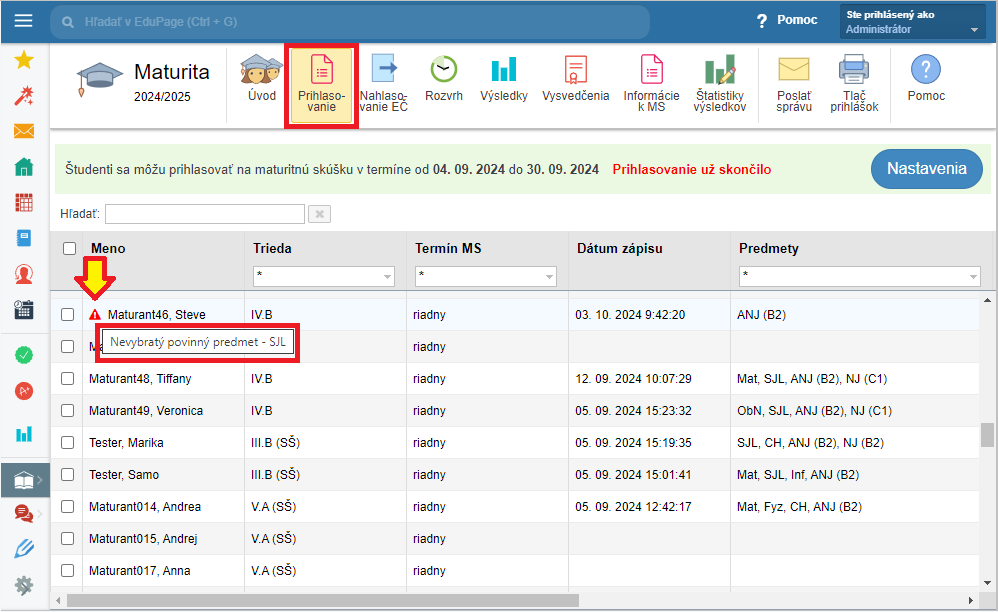
Task: Expand the Termín MS filter dropdown
Action: tap(486, 276)
